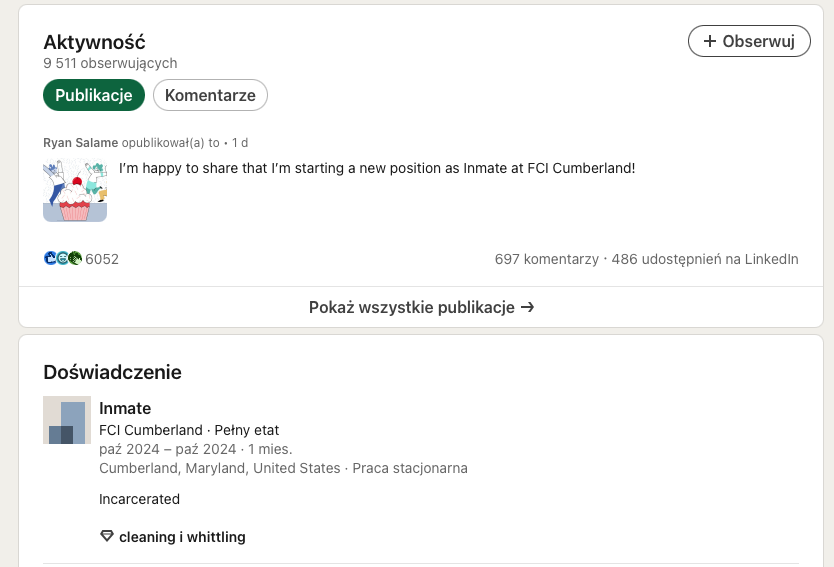Open the 697 komentarzy link

[x=546, y=259]
